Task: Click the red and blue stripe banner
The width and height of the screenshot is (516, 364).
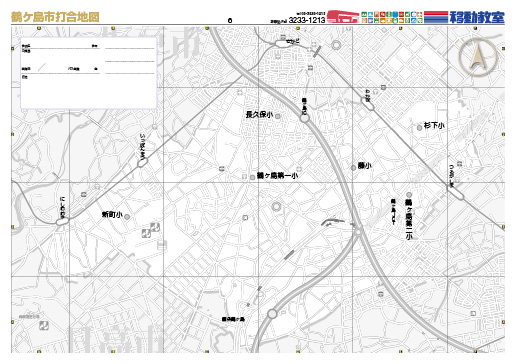Action: (x=436, y=17)
